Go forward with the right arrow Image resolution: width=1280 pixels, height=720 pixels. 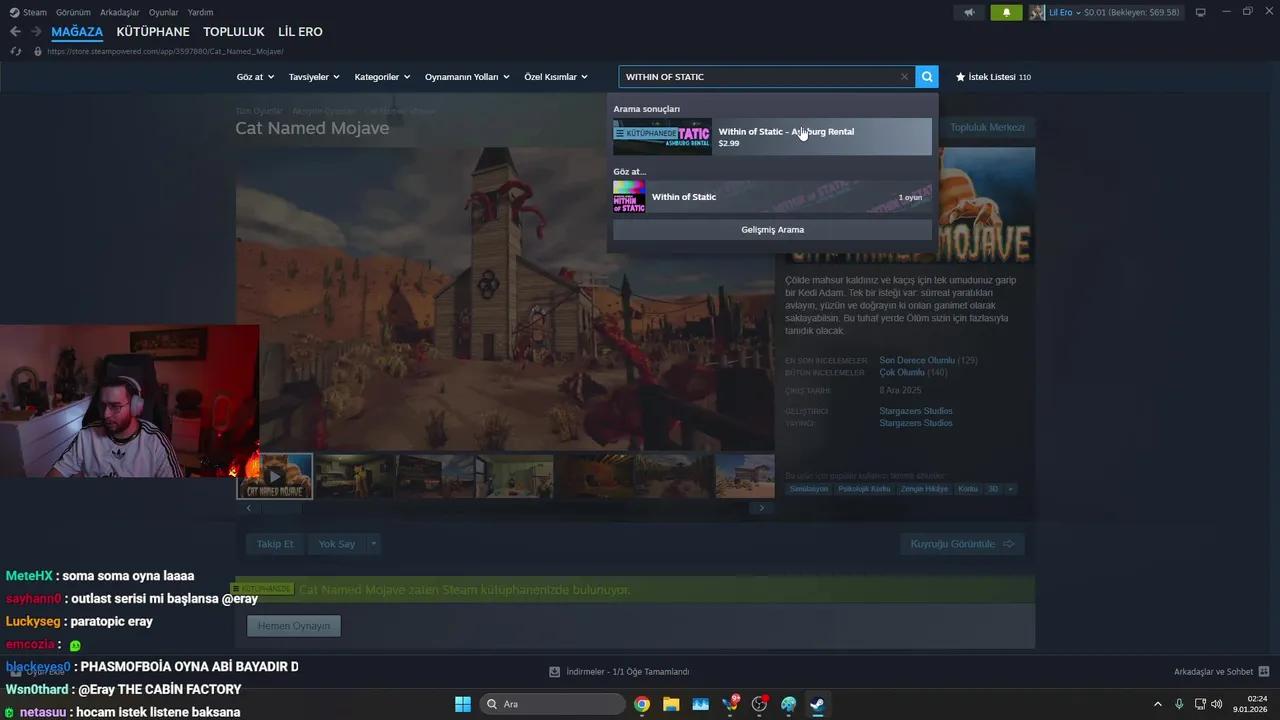tap(36, 32)
